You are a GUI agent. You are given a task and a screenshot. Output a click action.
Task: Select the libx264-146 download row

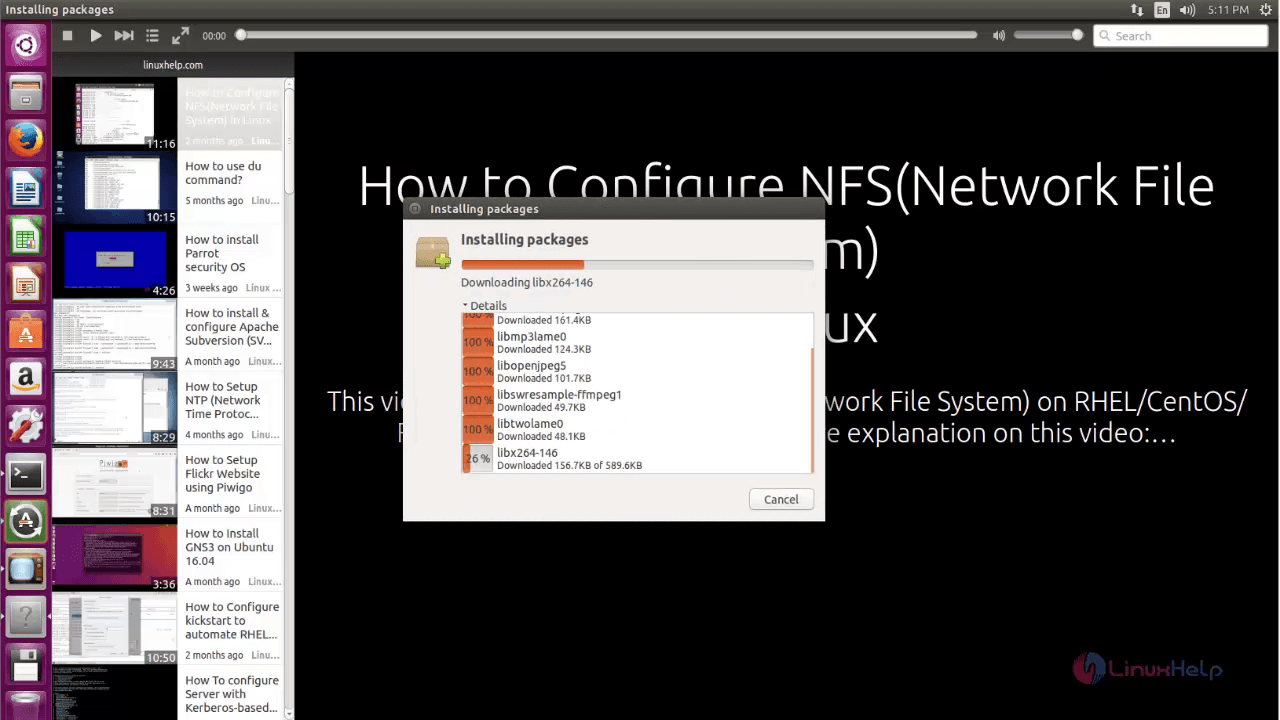[637, 459]
